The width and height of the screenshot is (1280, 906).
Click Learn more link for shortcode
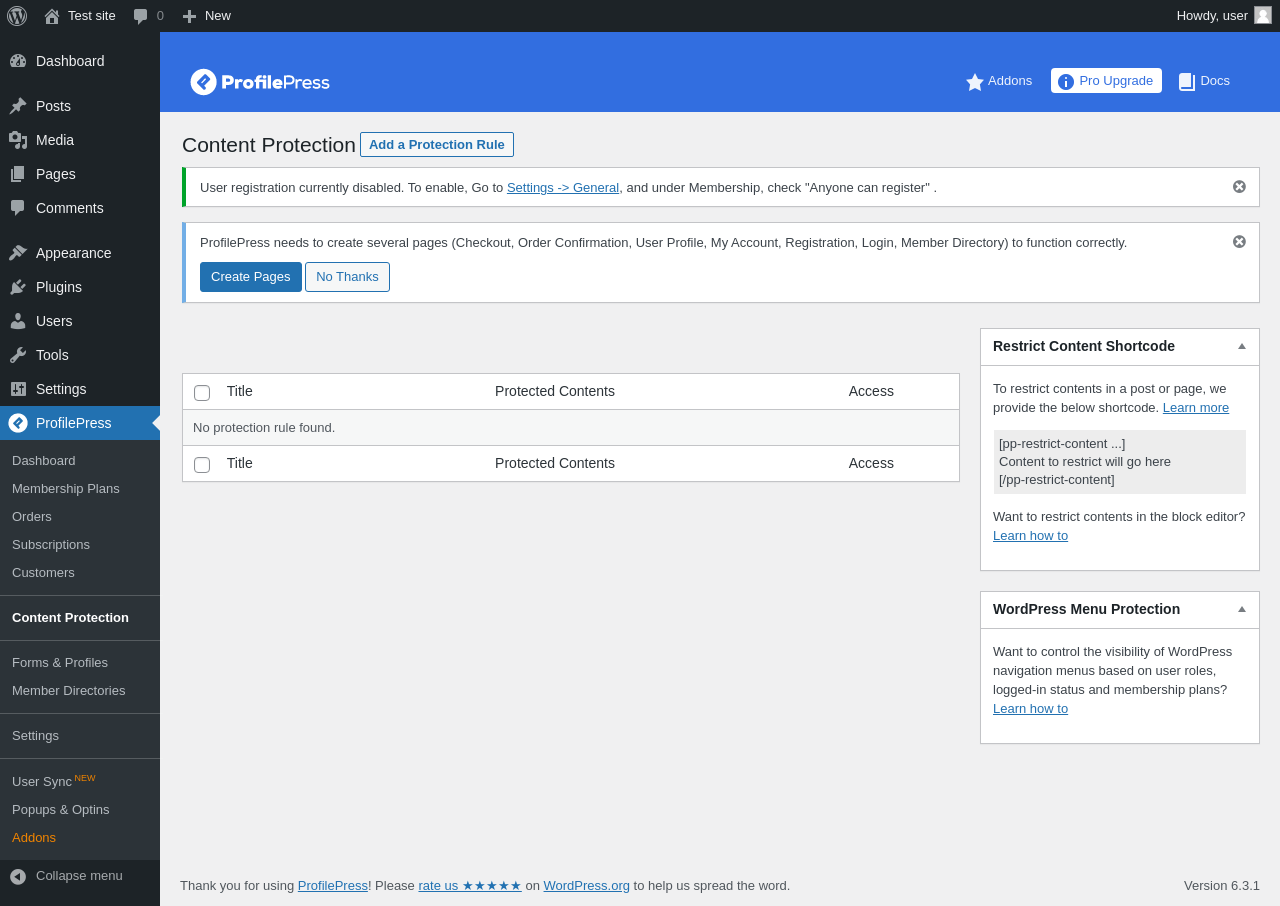tap(1196, 407)
